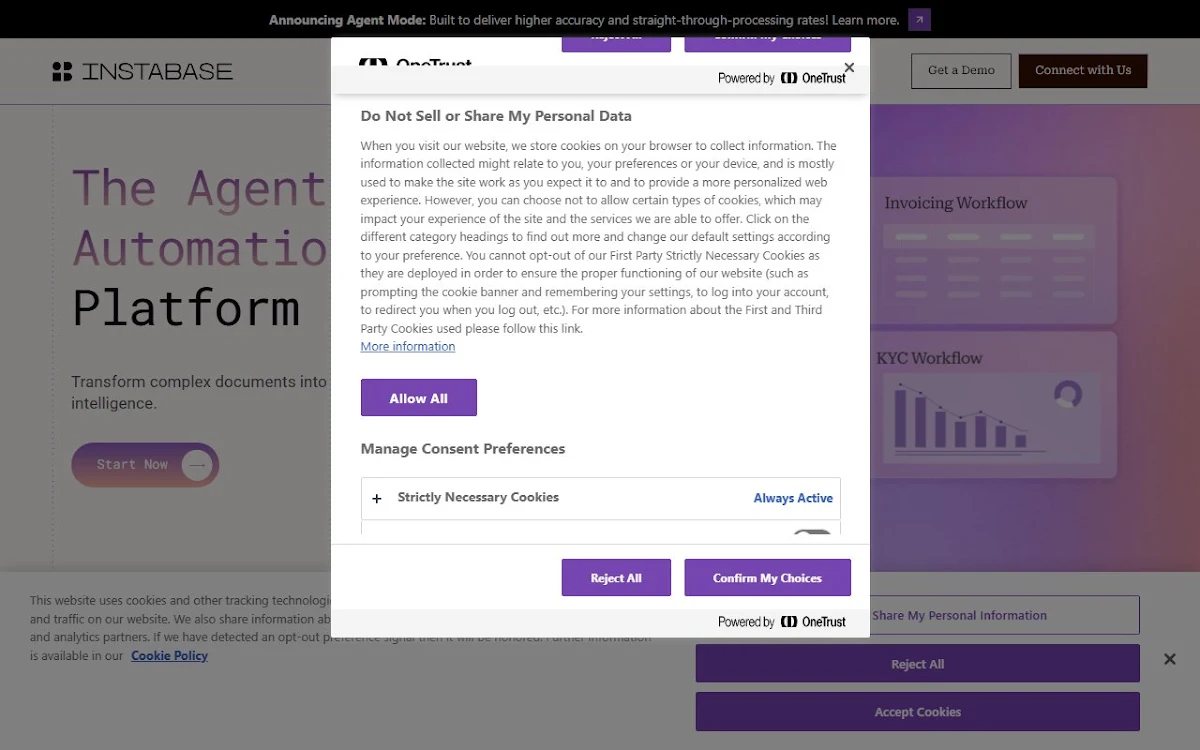Open the More information link
Image resolution: width=1200 pixels, height=750 pixels.
pos(408,346)
